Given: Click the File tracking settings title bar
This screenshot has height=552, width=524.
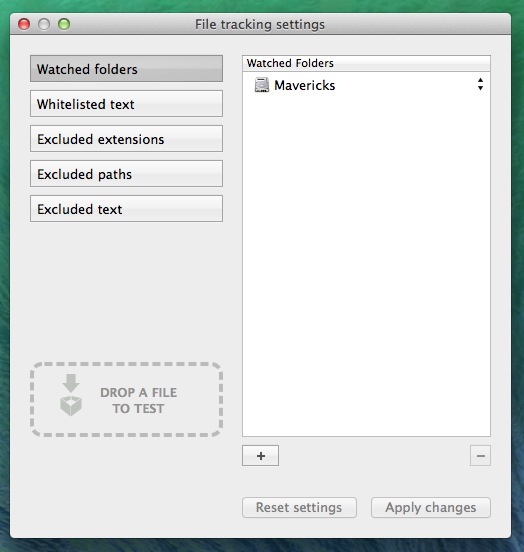Looking at the screenshot, I should (x=260, y=24).
